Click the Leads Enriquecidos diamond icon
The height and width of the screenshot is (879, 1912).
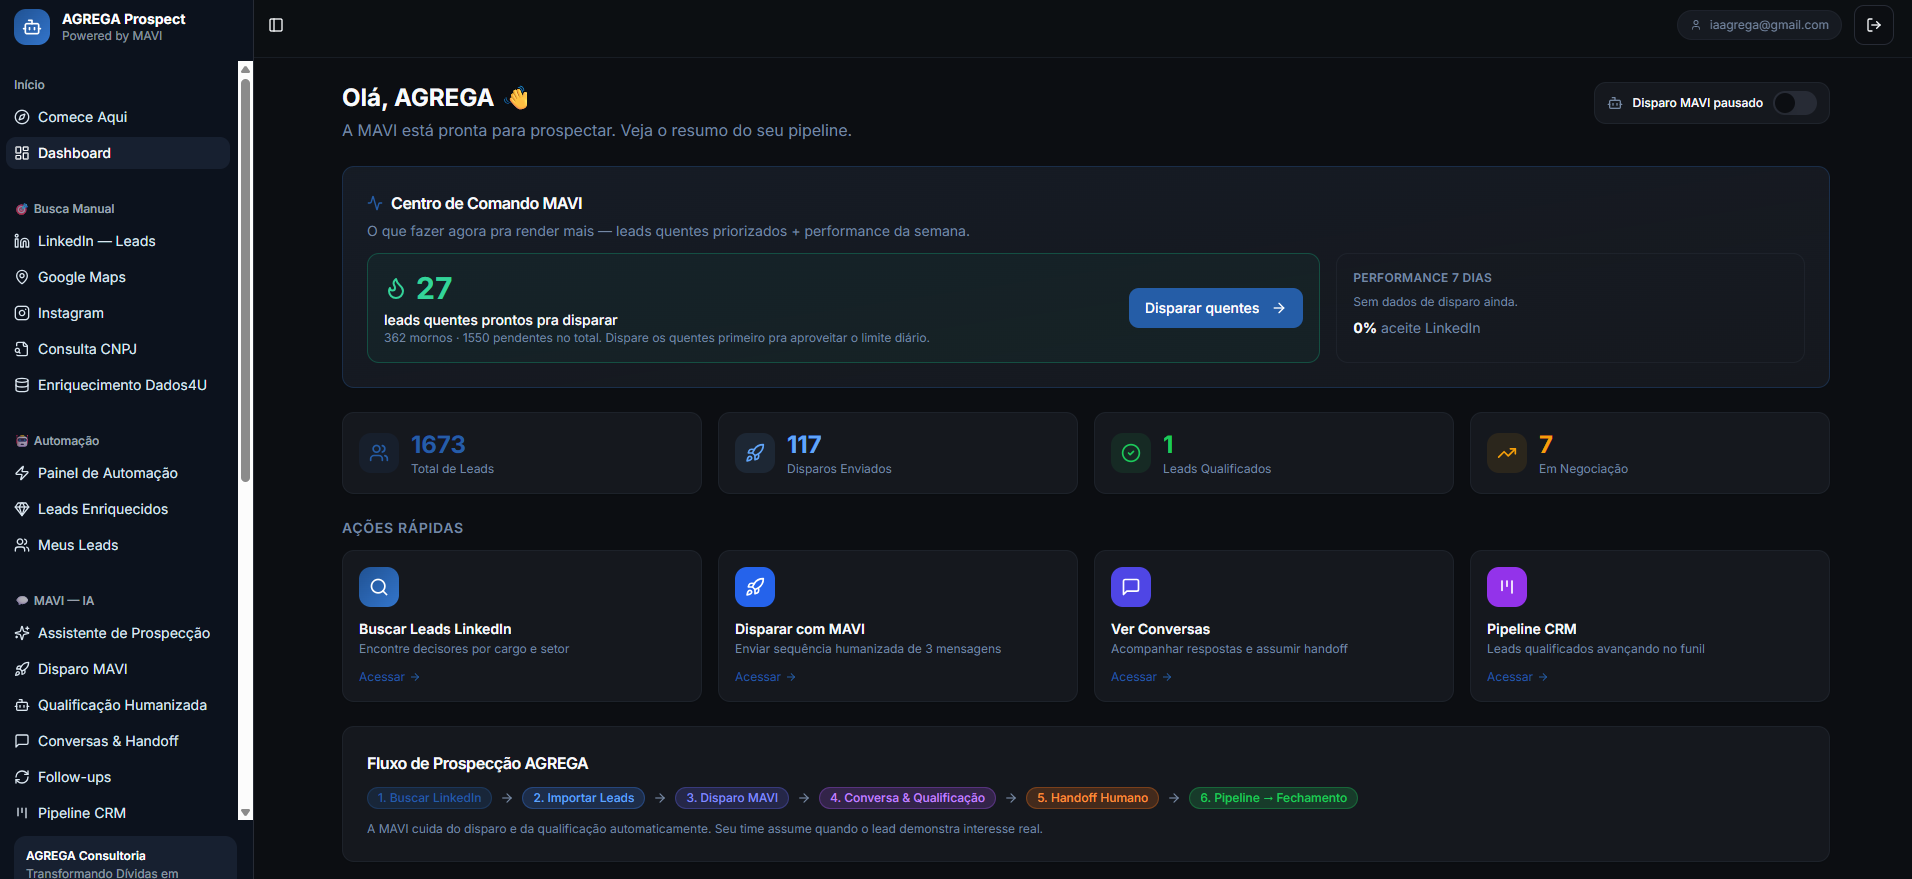[x=22, y=509]
